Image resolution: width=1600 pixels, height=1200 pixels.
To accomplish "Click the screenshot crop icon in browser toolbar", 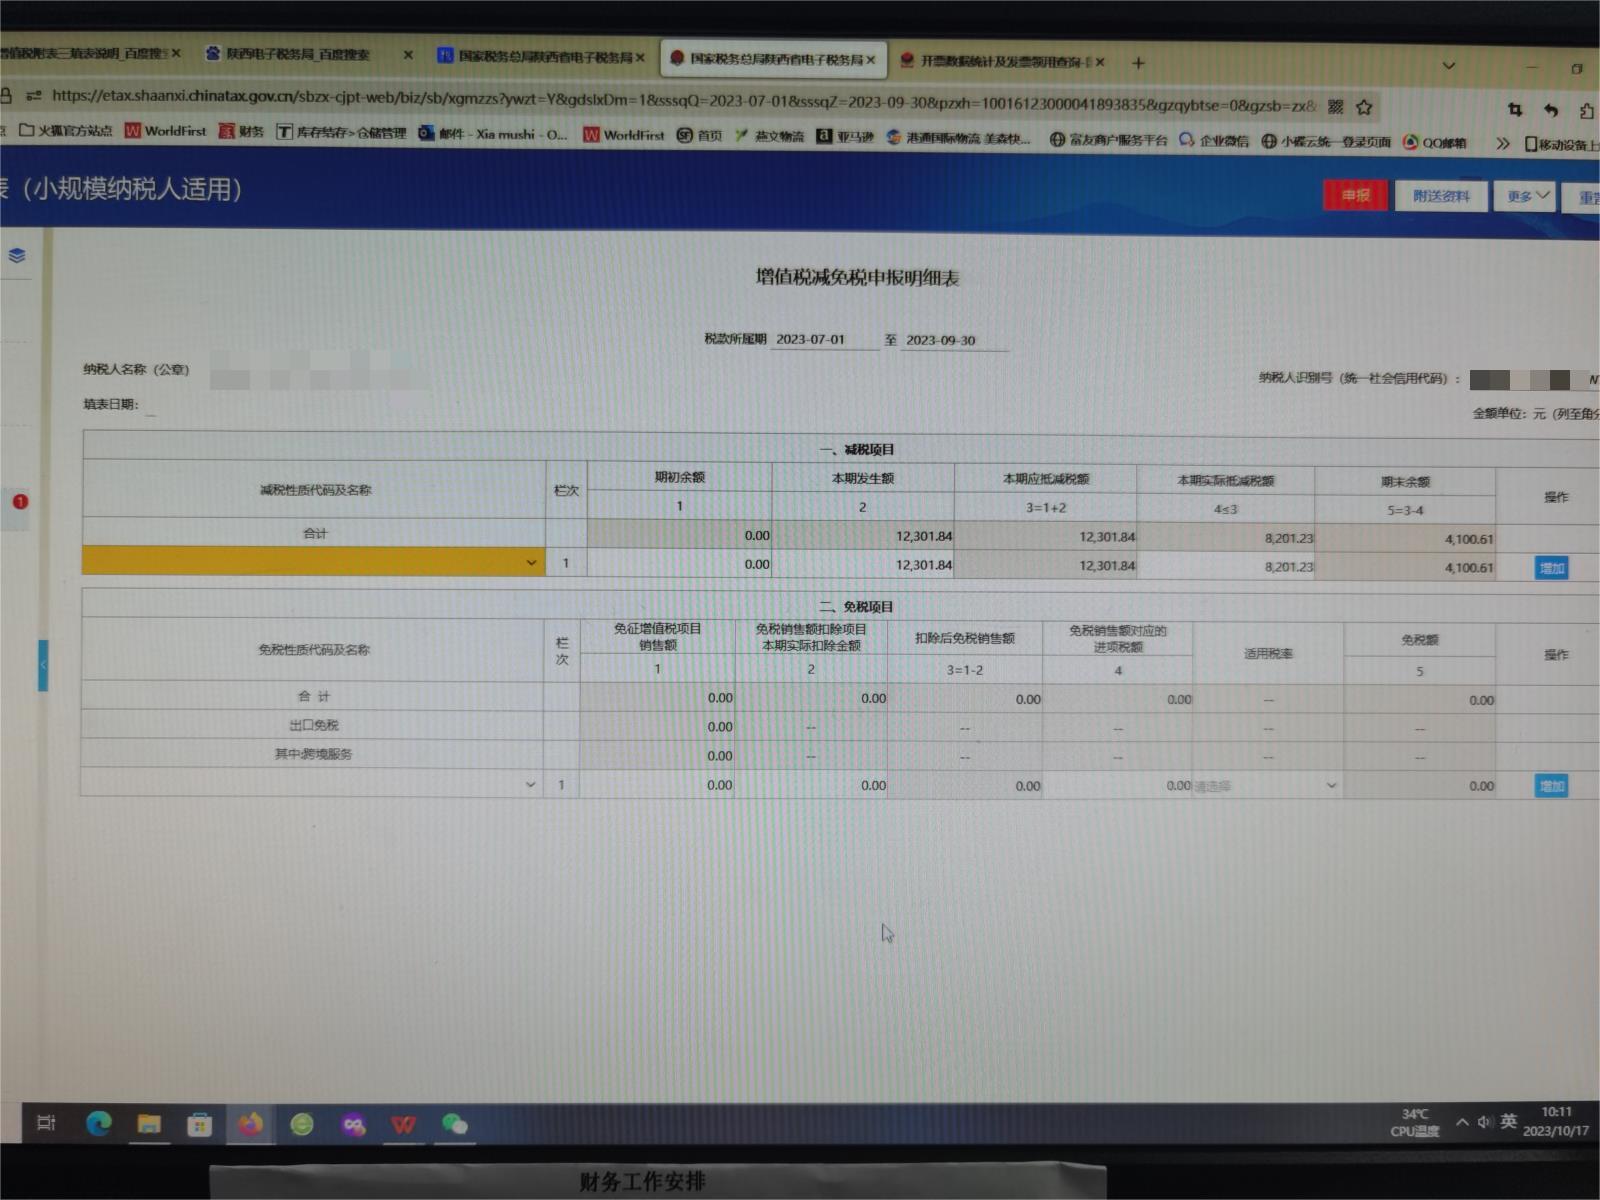I will [1515, 109].
